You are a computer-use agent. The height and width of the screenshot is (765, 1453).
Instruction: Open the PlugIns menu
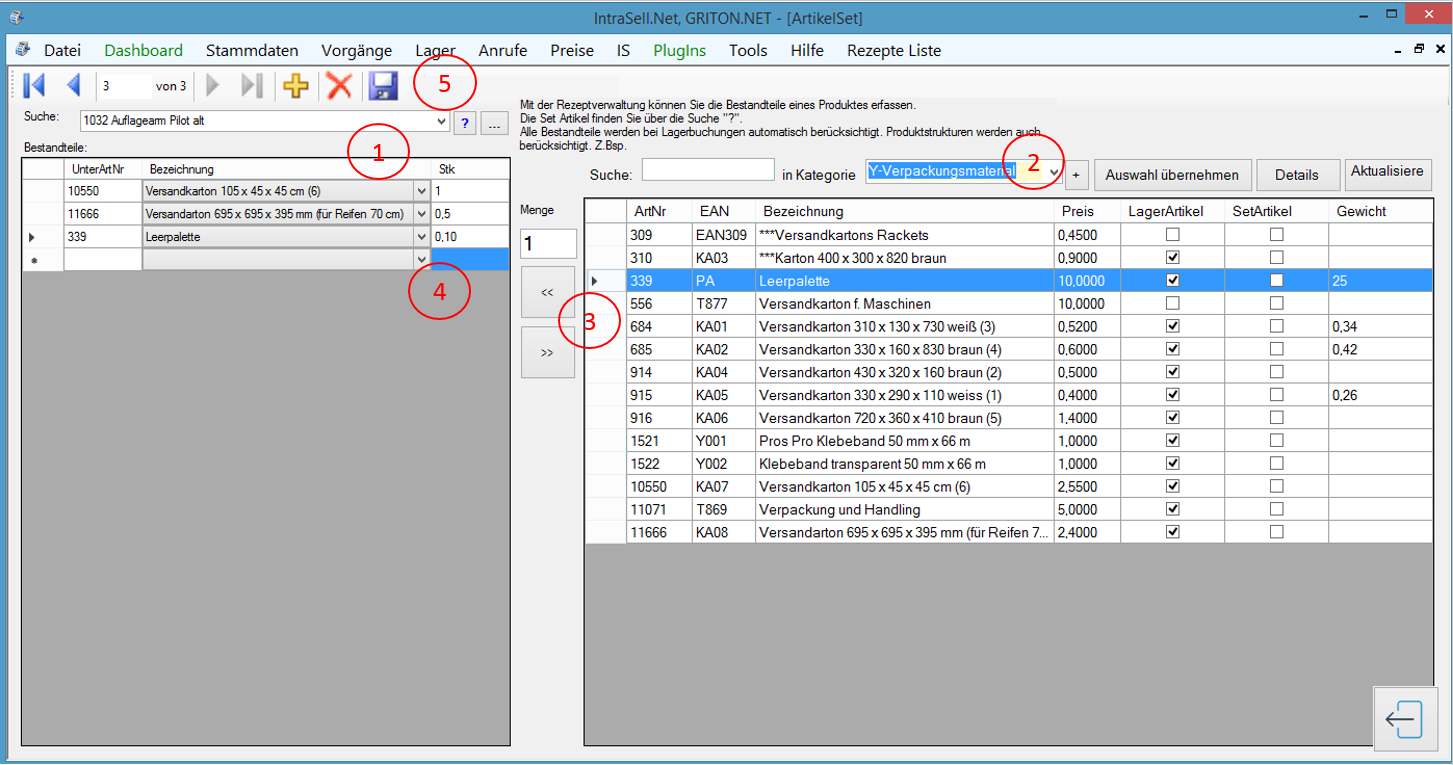point(679,50)
